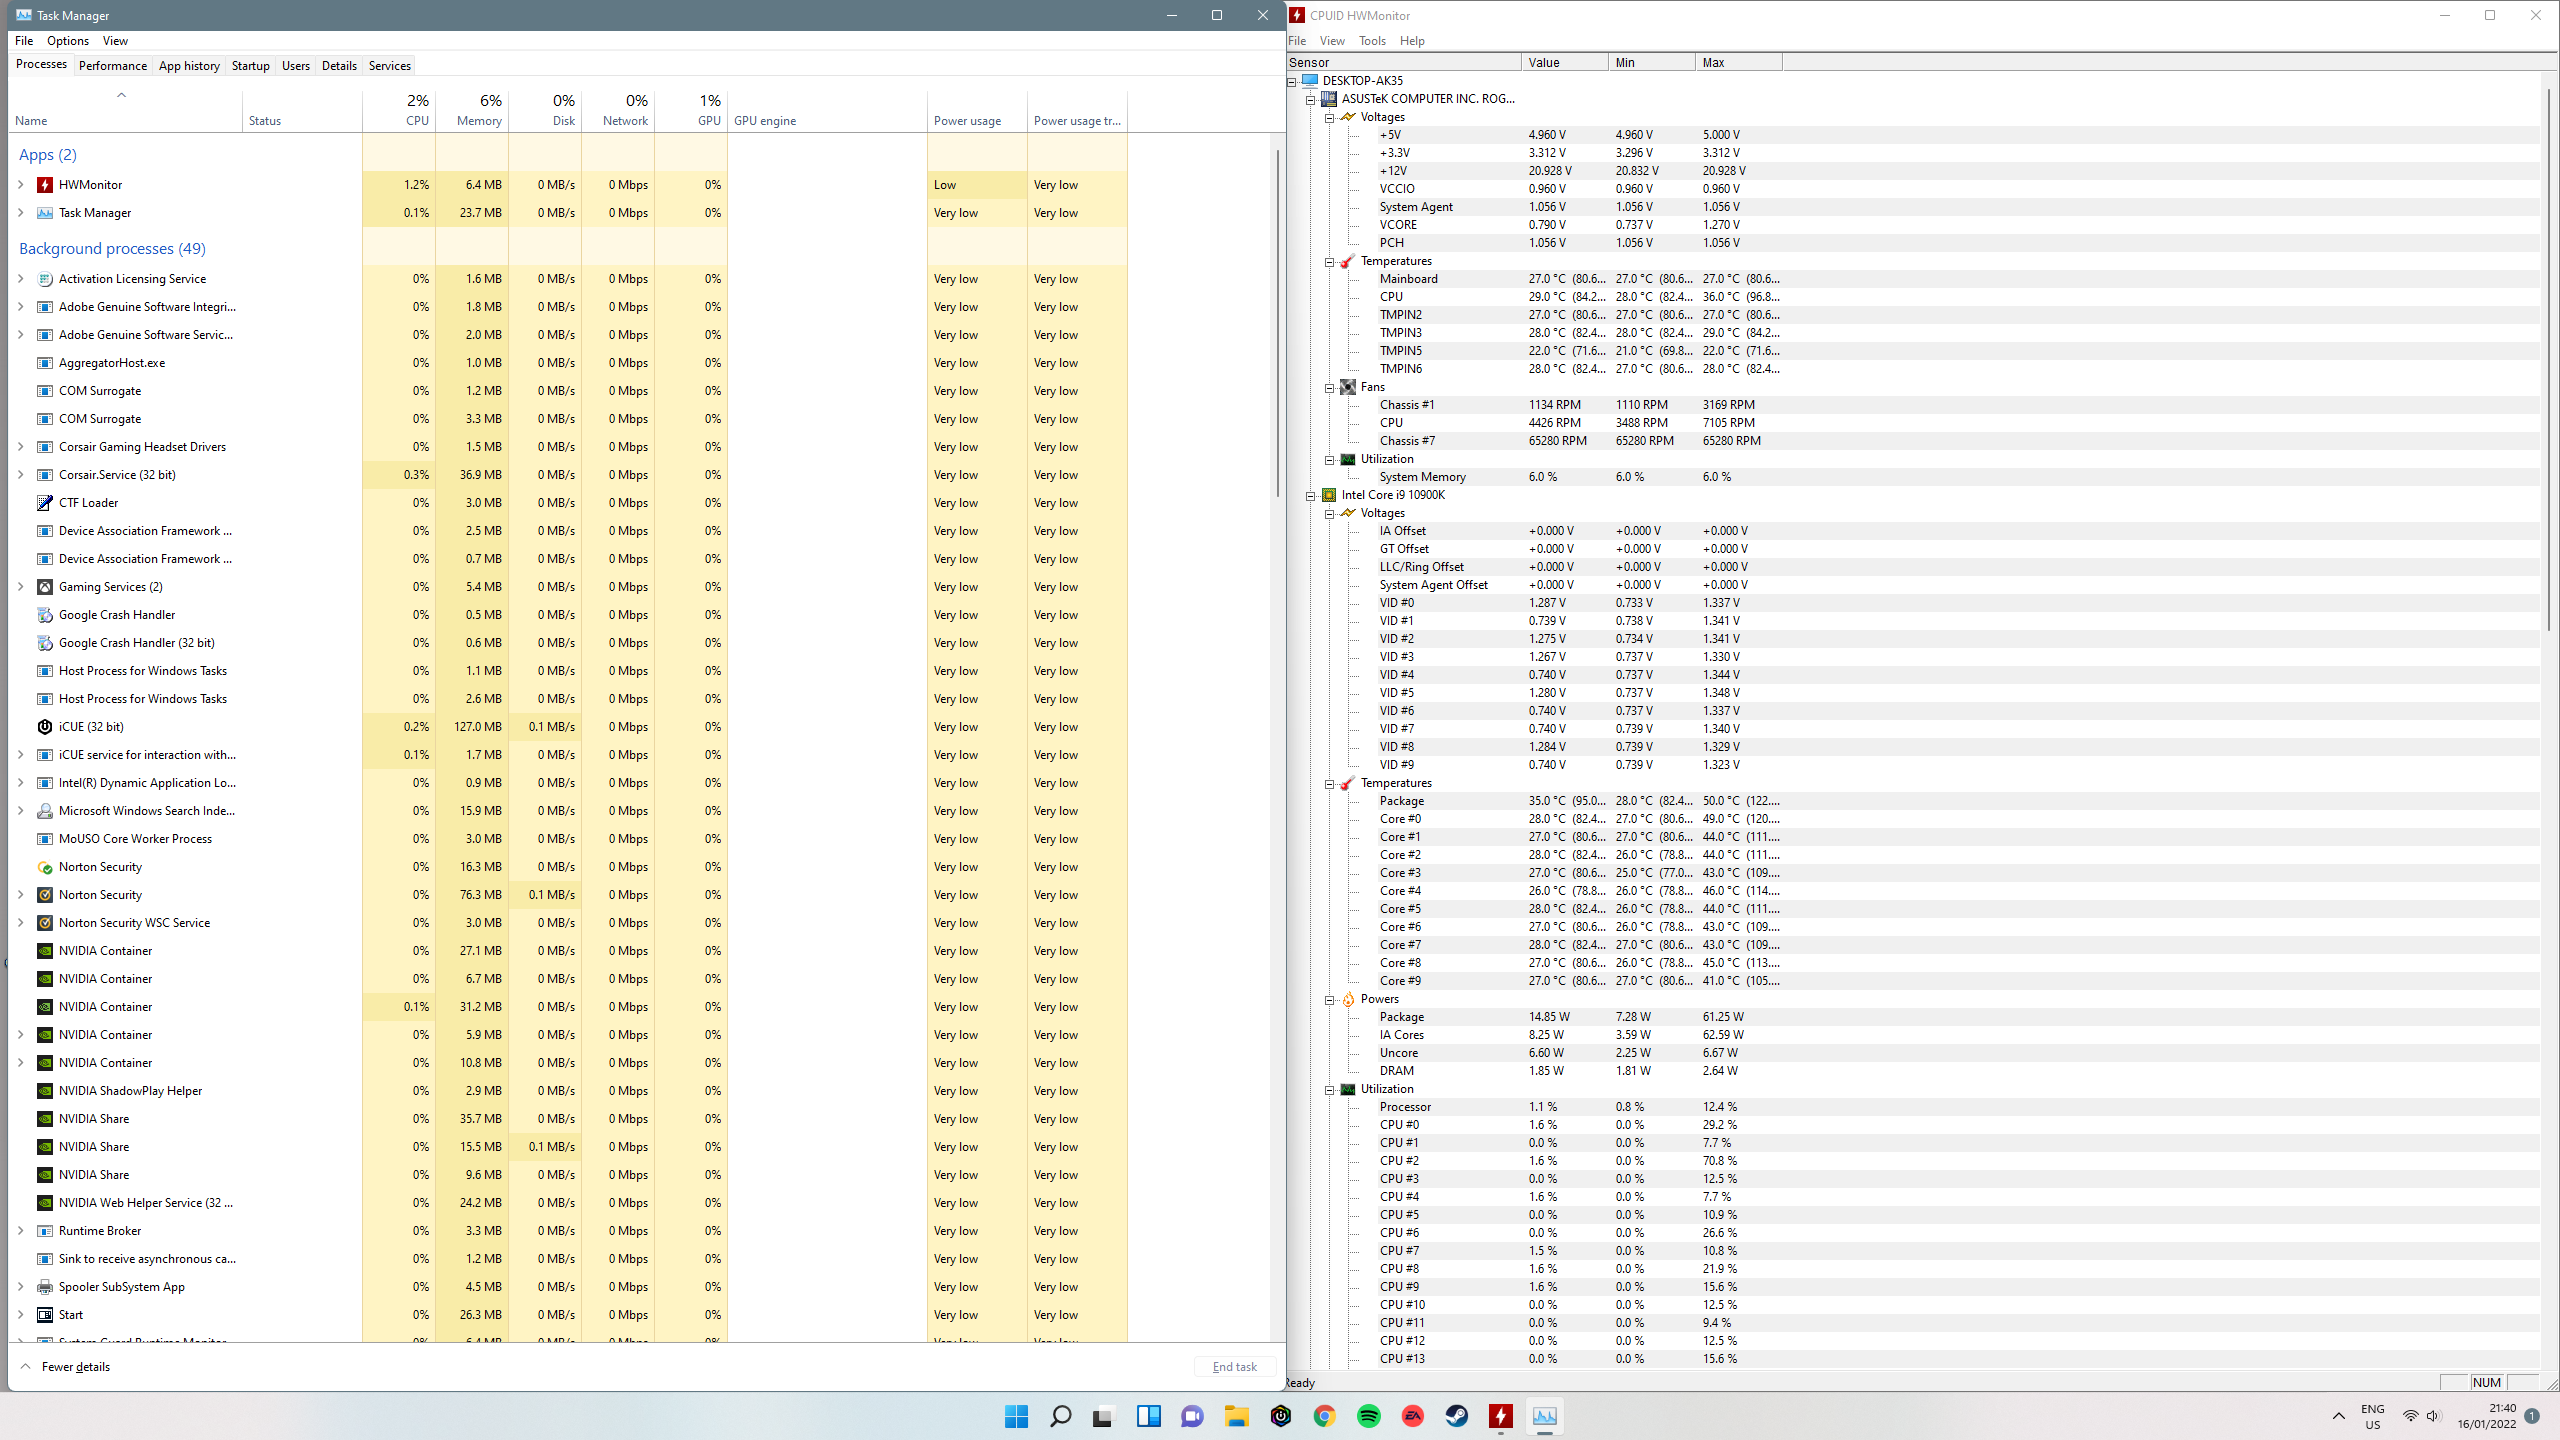Expand the Task Manager process row

pos(21,213)
